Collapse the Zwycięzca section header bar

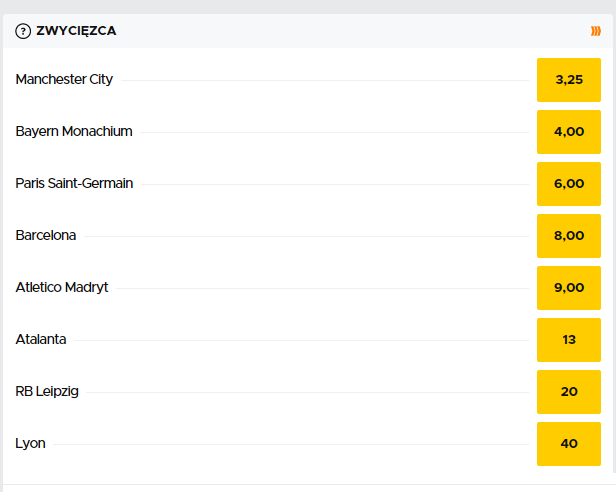point(308,31)
